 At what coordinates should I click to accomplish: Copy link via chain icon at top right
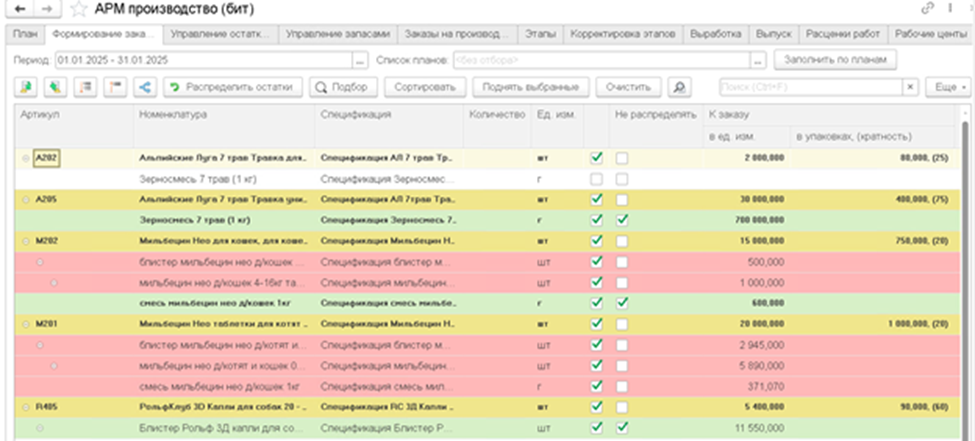(927, 9)
